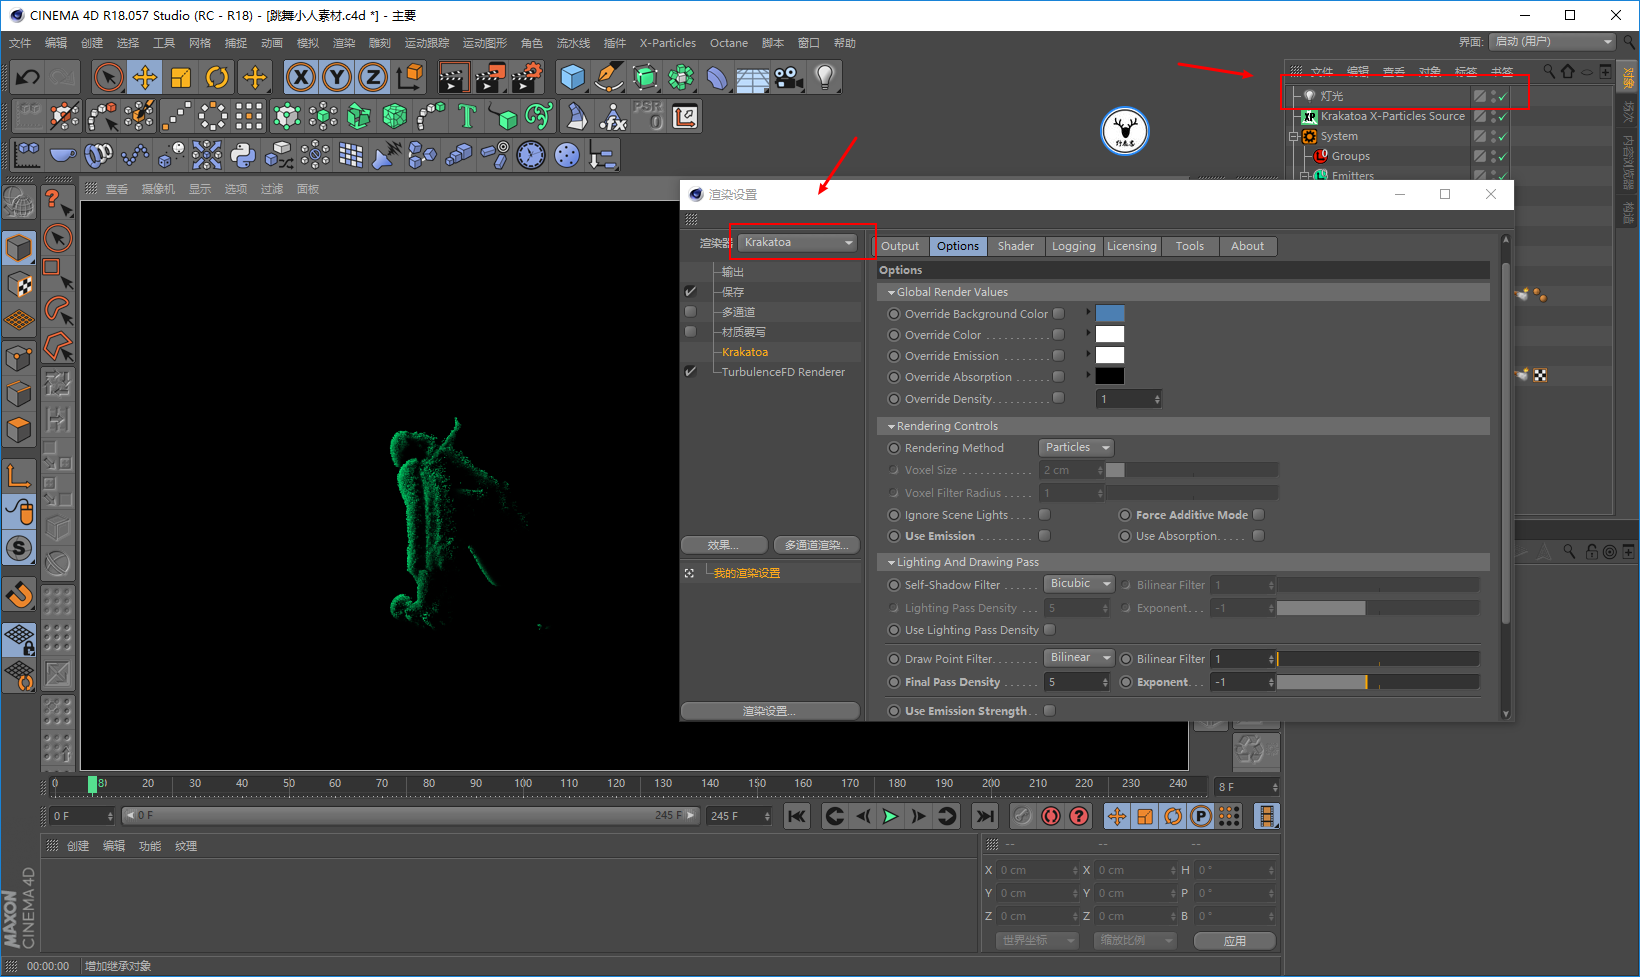Expand the System object tree node

(1293, 136)
